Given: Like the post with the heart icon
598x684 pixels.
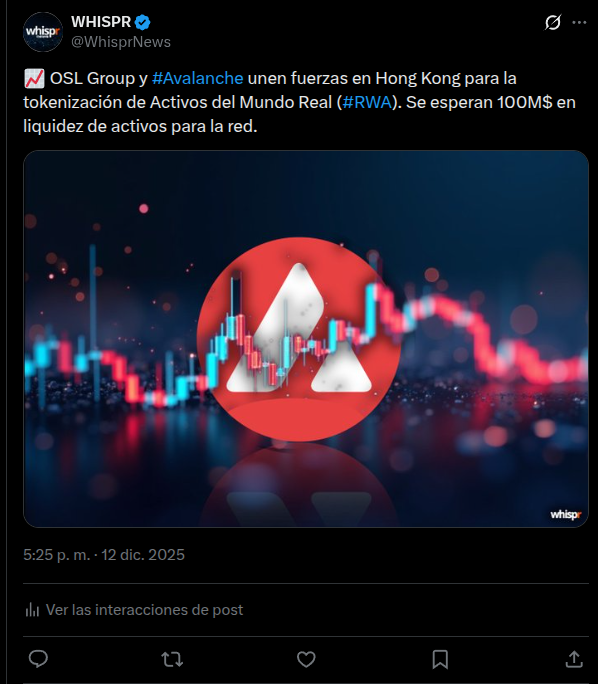Looking at the screenshot, I should coord(306,659).
